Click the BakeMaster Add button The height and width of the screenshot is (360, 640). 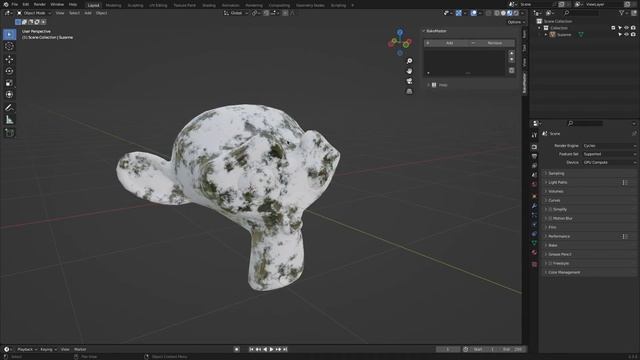point(447,43)
